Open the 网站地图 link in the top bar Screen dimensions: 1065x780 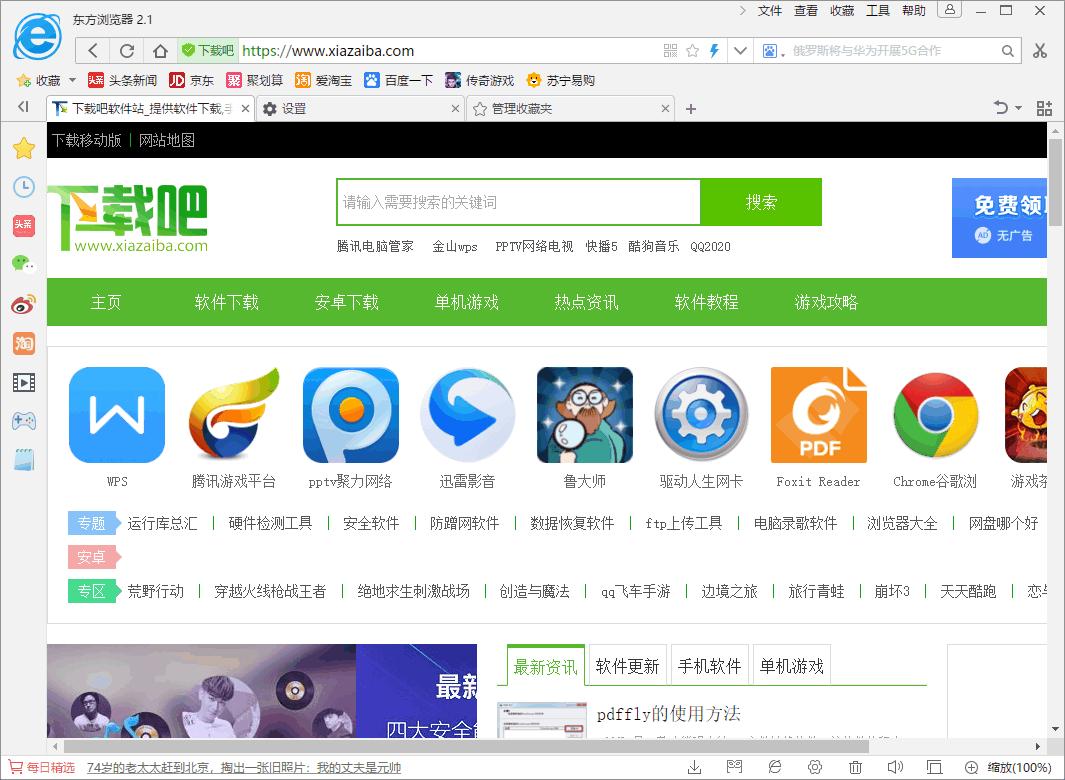(166, 141)
